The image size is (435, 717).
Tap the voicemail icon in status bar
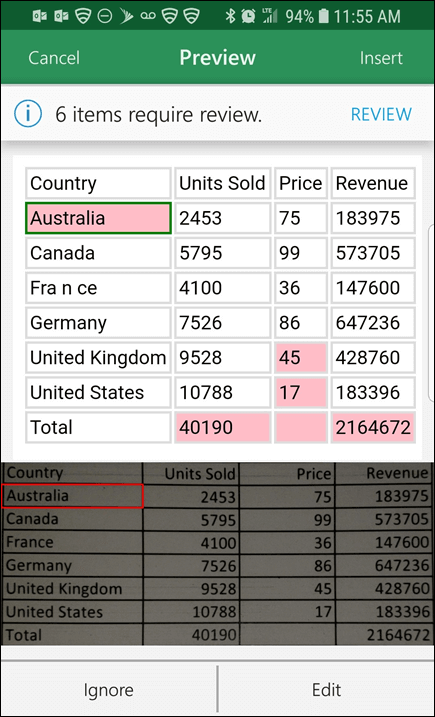[x=148, y=16]
